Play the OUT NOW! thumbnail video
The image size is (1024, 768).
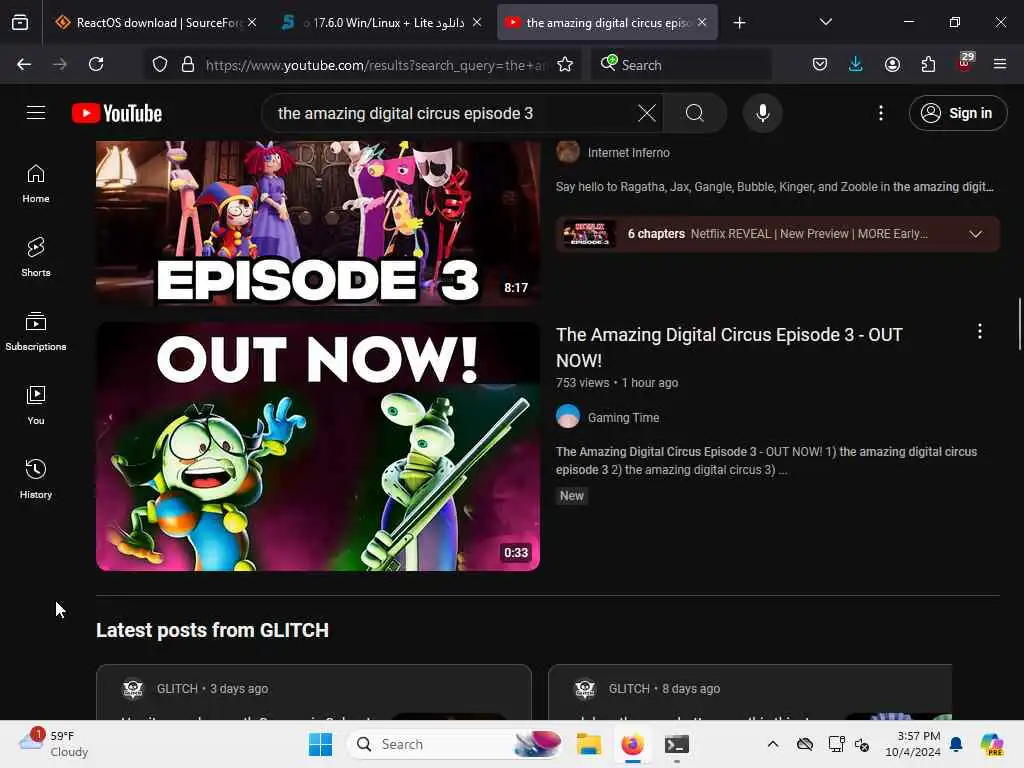pos(318,447)
